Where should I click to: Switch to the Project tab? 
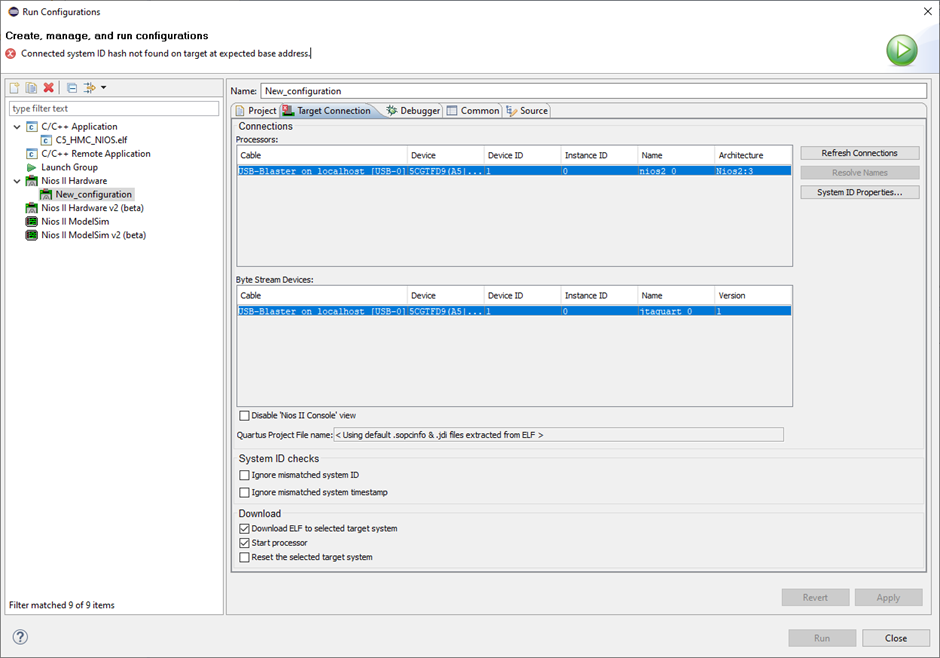(x=256, y=111)
